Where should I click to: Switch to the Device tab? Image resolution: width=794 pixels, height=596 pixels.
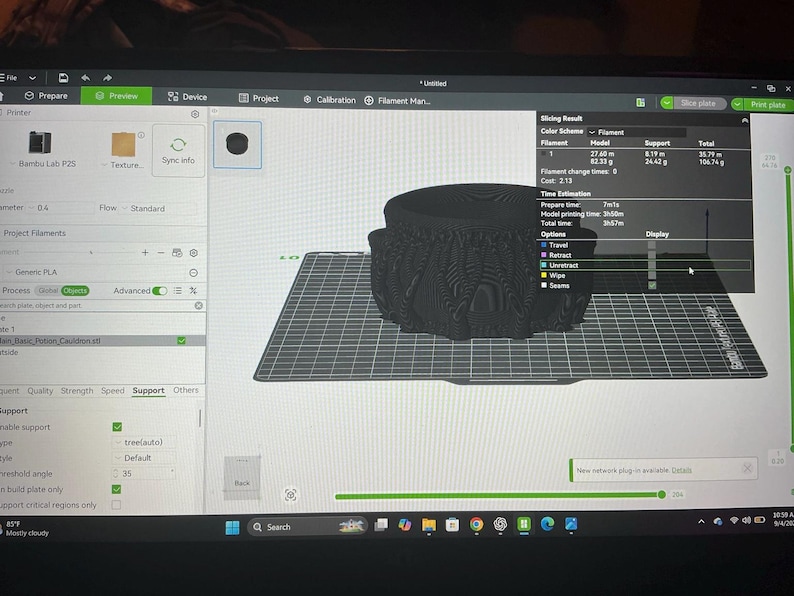(187, 97)
